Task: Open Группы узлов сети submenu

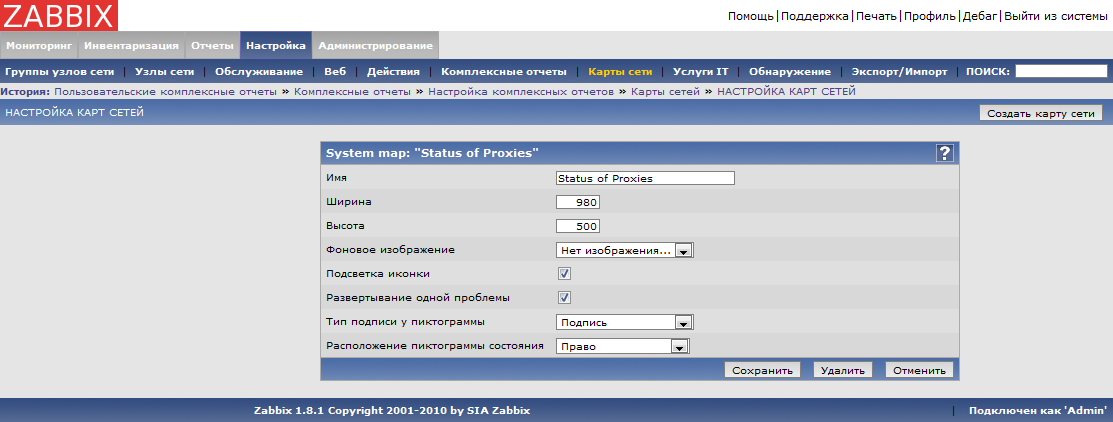Action: 60,72
